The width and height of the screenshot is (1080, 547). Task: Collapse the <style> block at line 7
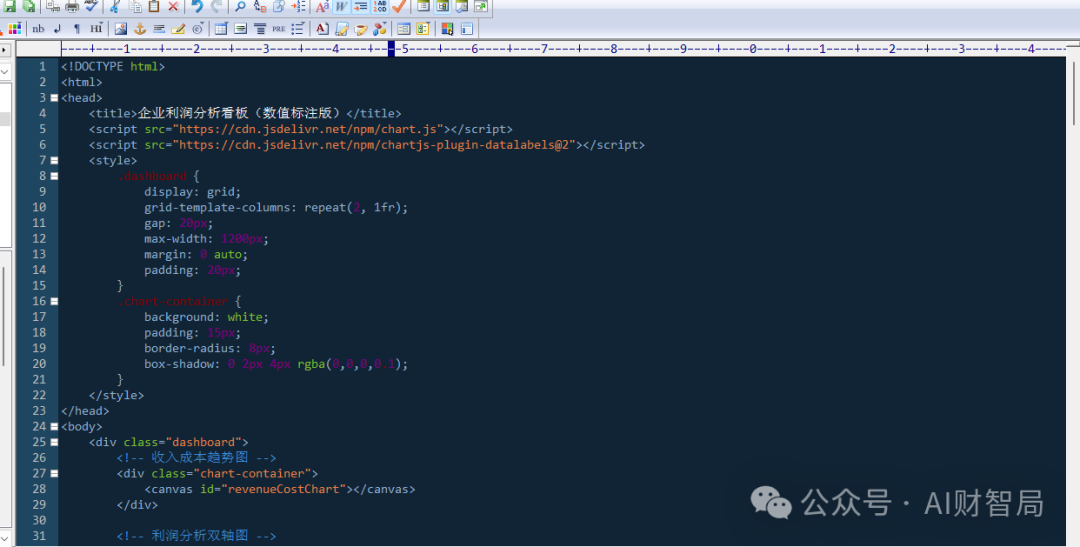coord(54,161)
